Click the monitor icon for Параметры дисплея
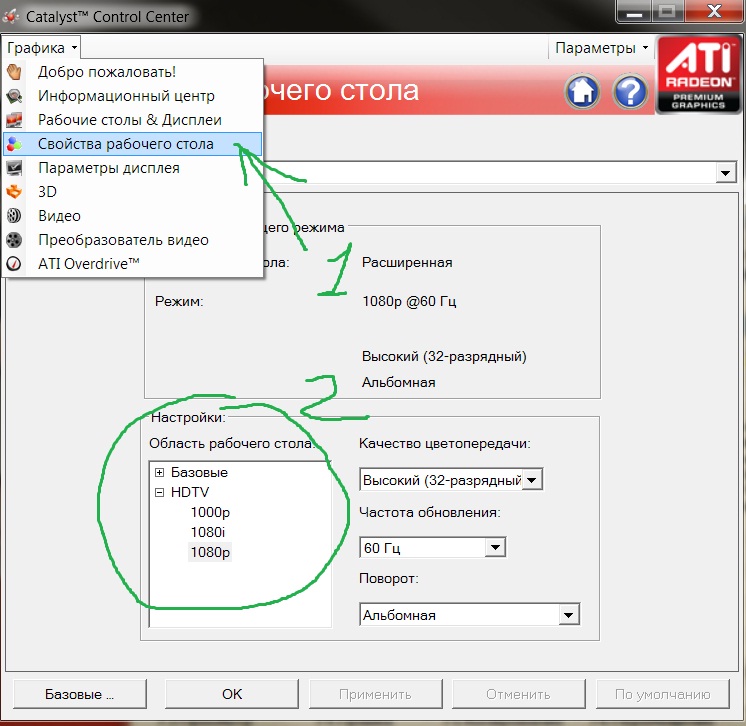 14,168
